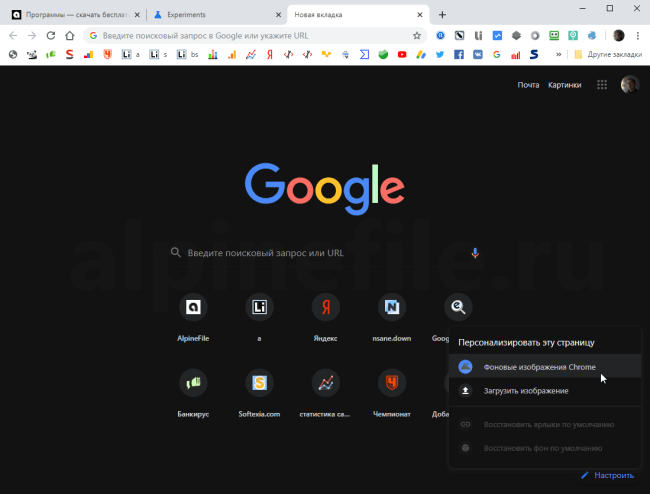The image size is (650, 494).
Task: Click the Google logo
Action: 325,189
